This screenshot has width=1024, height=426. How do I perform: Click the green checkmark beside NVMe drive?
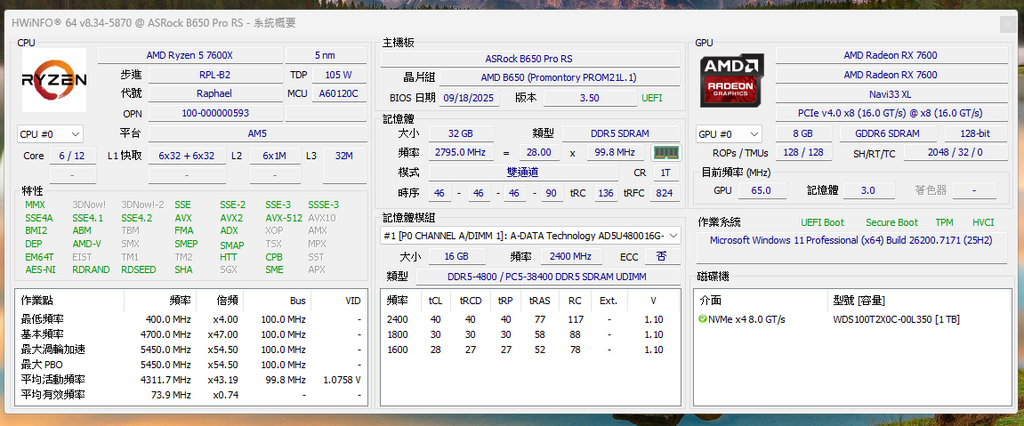(x=703, y=319)
